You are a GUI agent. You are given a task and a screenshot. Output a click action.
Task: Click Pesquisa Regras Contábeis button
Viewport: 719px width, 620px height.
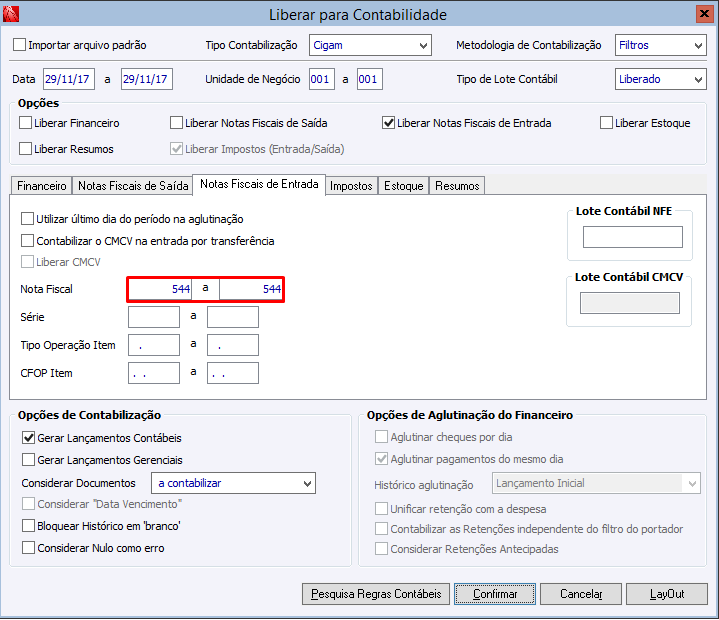[x=376, y=594]
